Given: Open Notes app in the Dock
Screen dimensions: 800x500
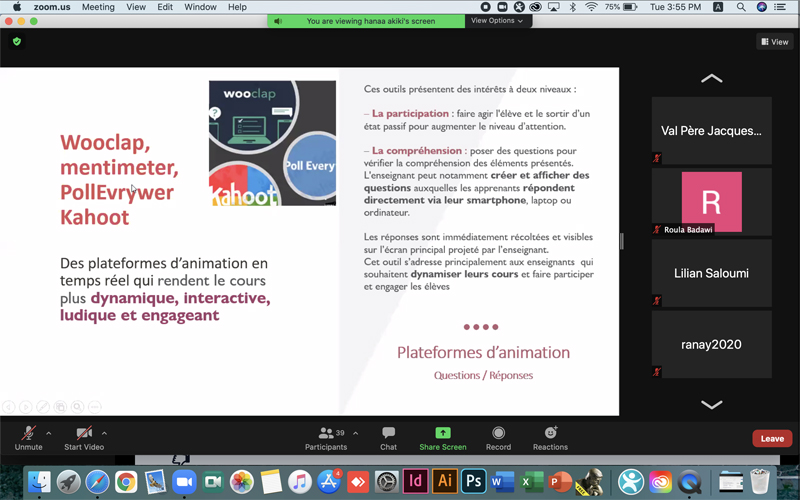Looking at the screenshot, I should tap(271, 481).
